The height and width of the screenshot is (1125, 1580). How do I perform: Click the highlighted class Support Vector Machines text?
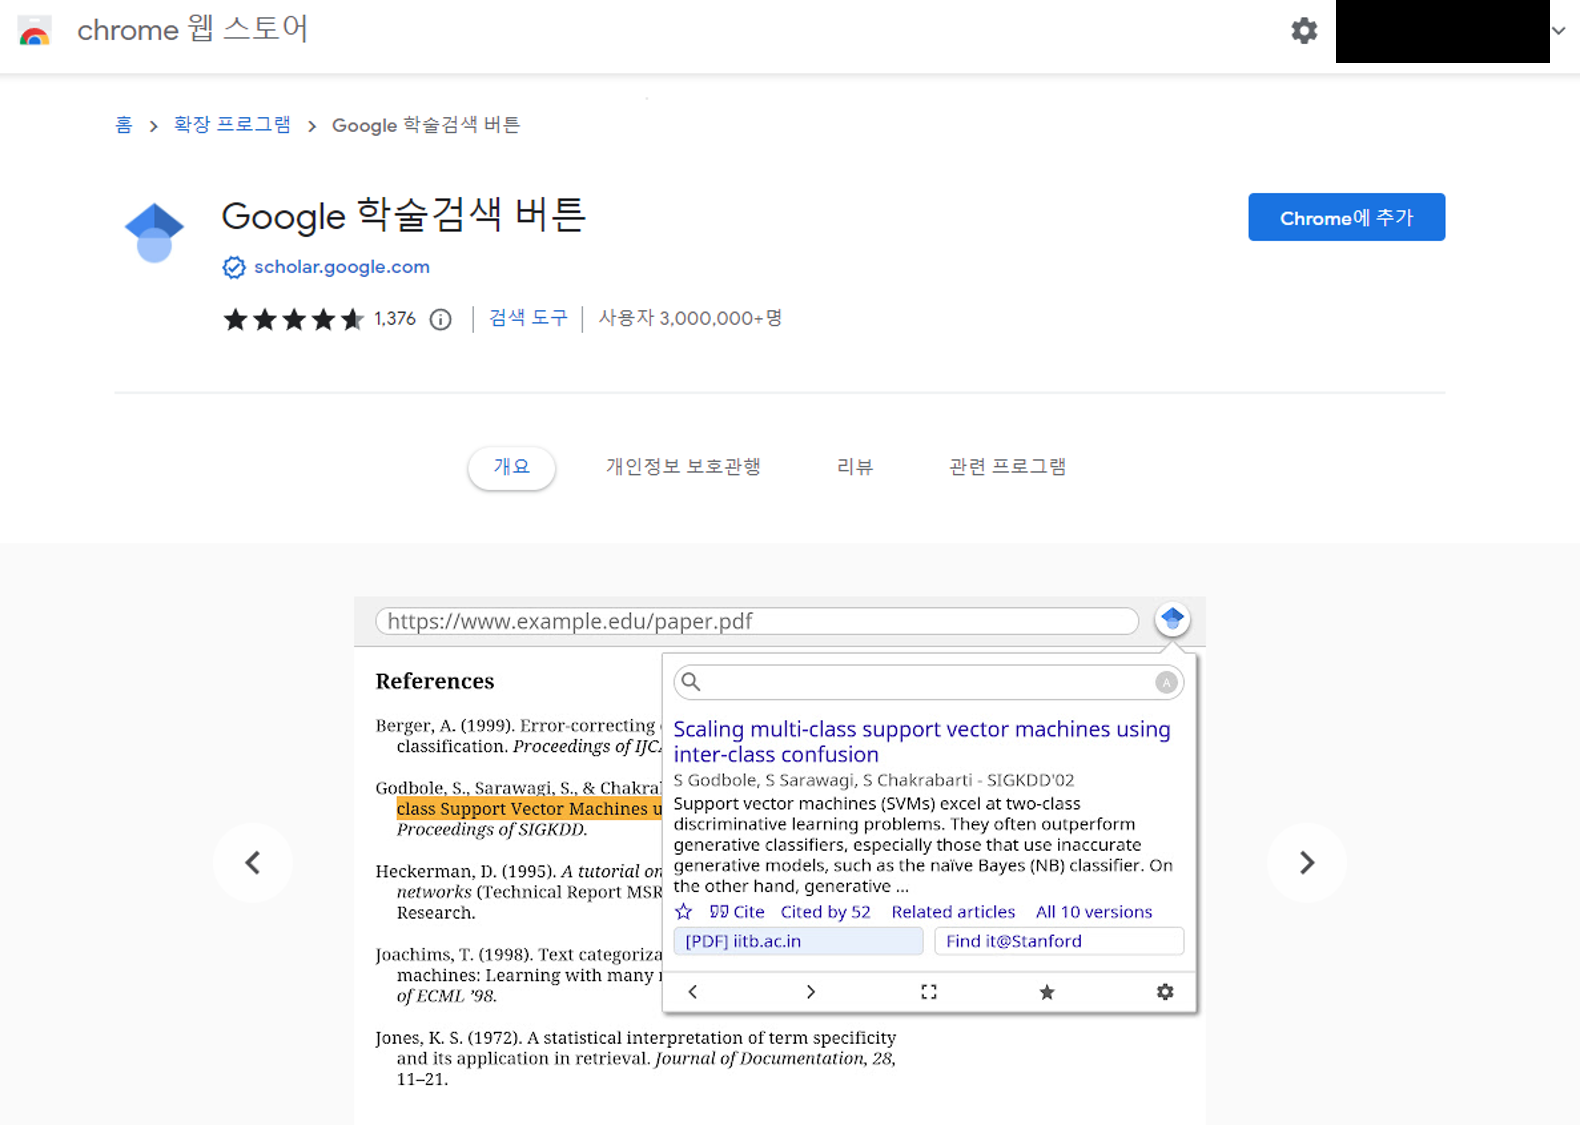tap(529, 809)
